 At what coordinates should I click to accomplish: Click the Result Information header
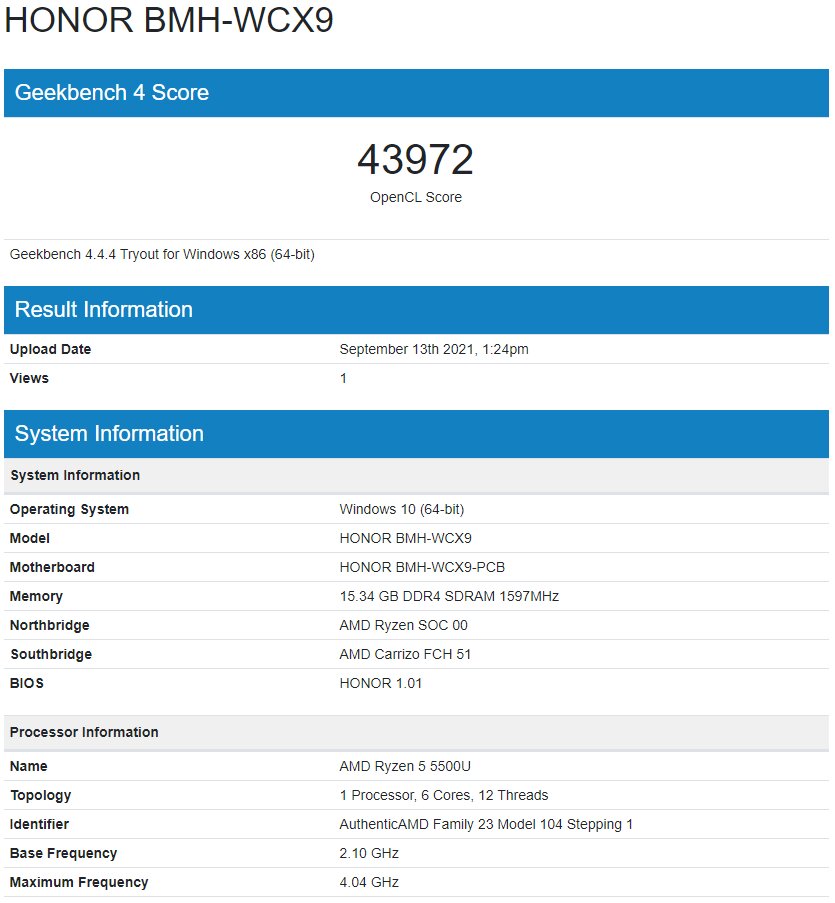point(416,310)
